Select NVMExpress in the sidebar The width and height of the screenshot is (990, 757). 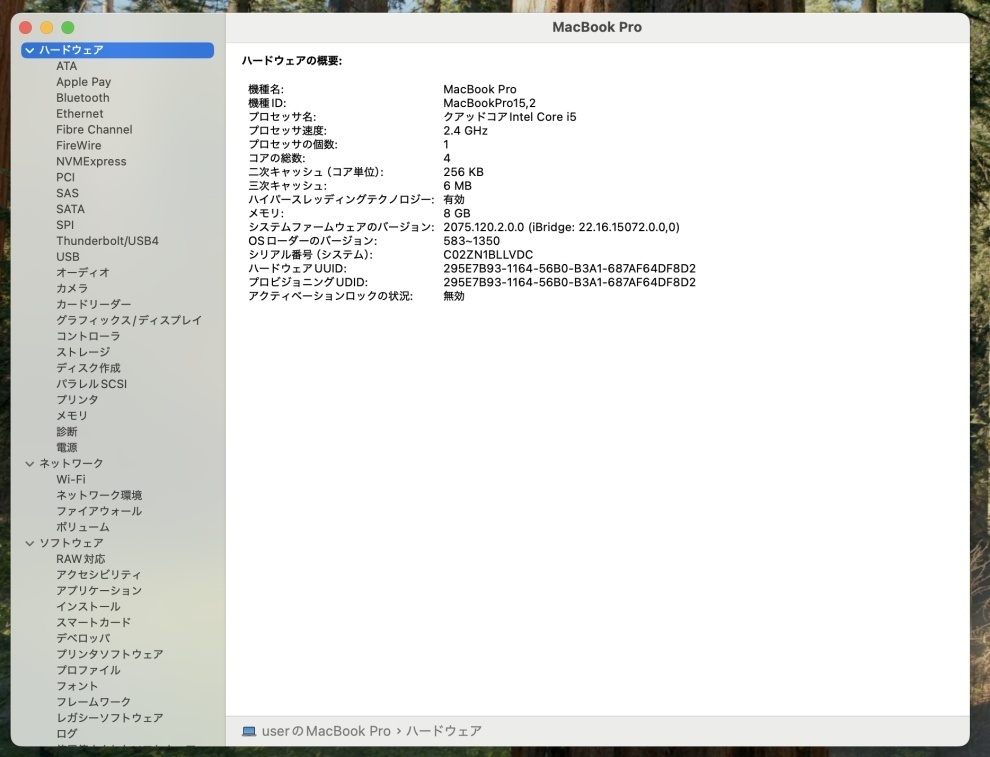[91, 162]
